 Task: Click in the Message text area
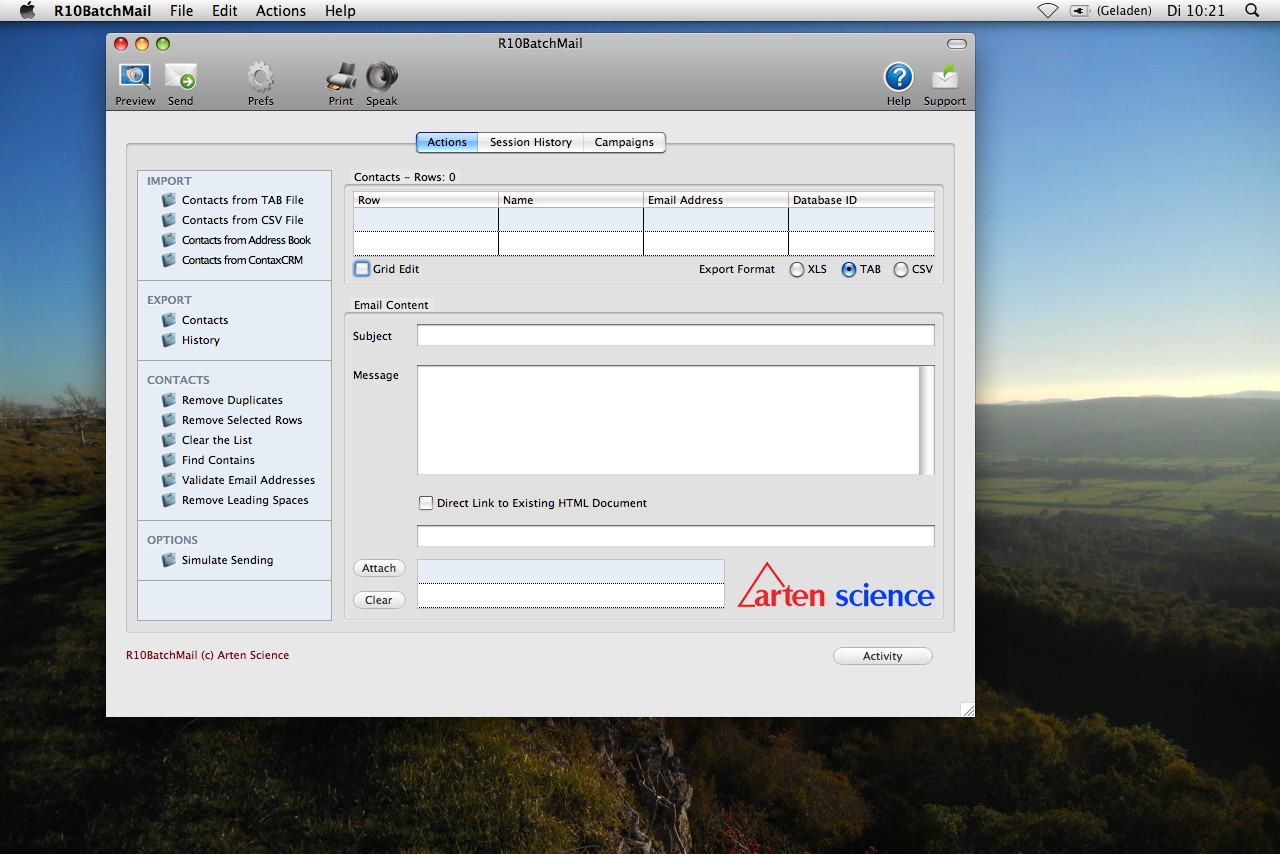click(x=668, y=420)
